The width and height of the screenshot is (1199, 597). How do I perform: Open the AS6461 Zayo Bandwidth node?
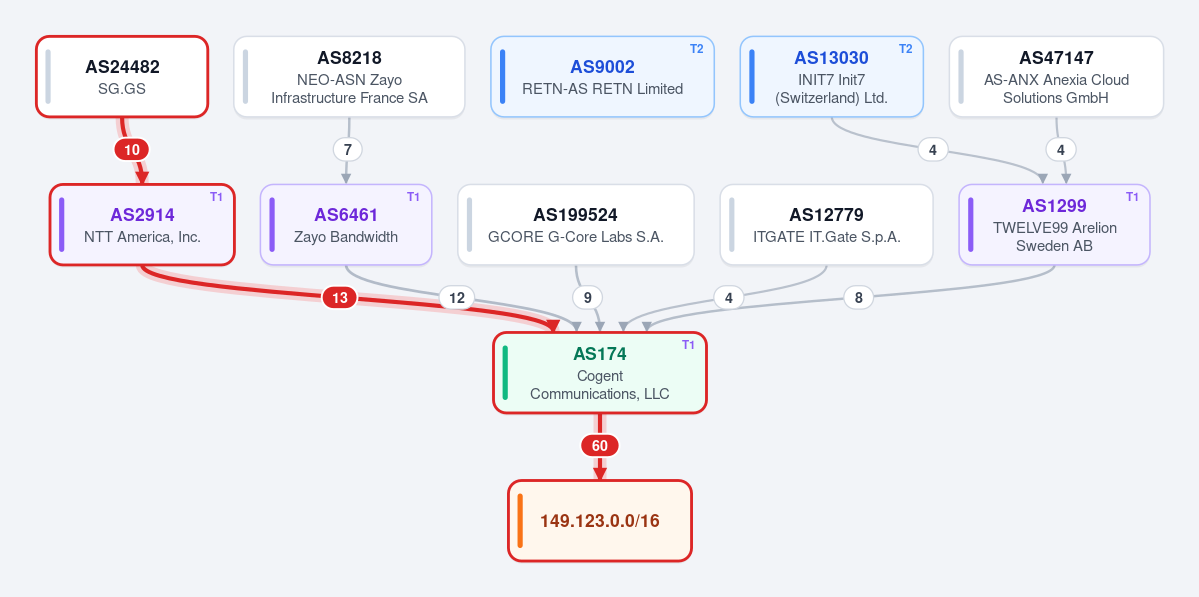[346, 225]
